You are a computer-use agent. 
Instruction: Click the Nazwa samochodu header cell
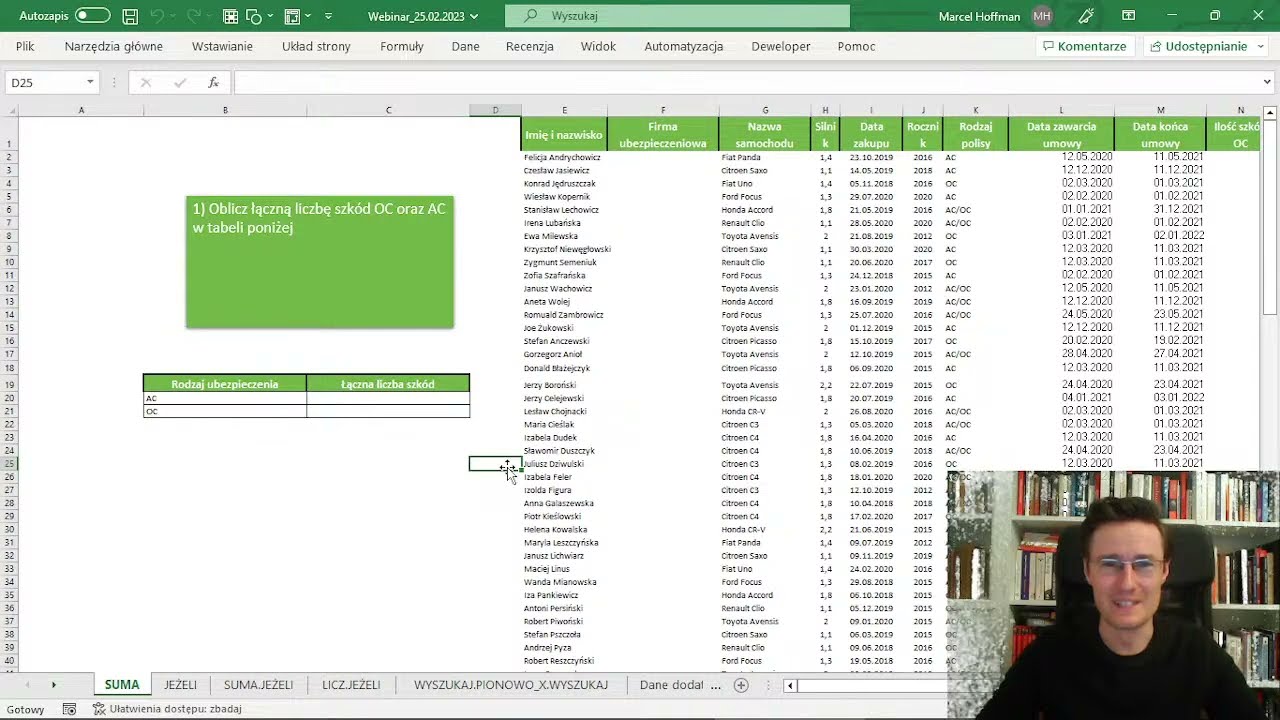click(765, 134)
